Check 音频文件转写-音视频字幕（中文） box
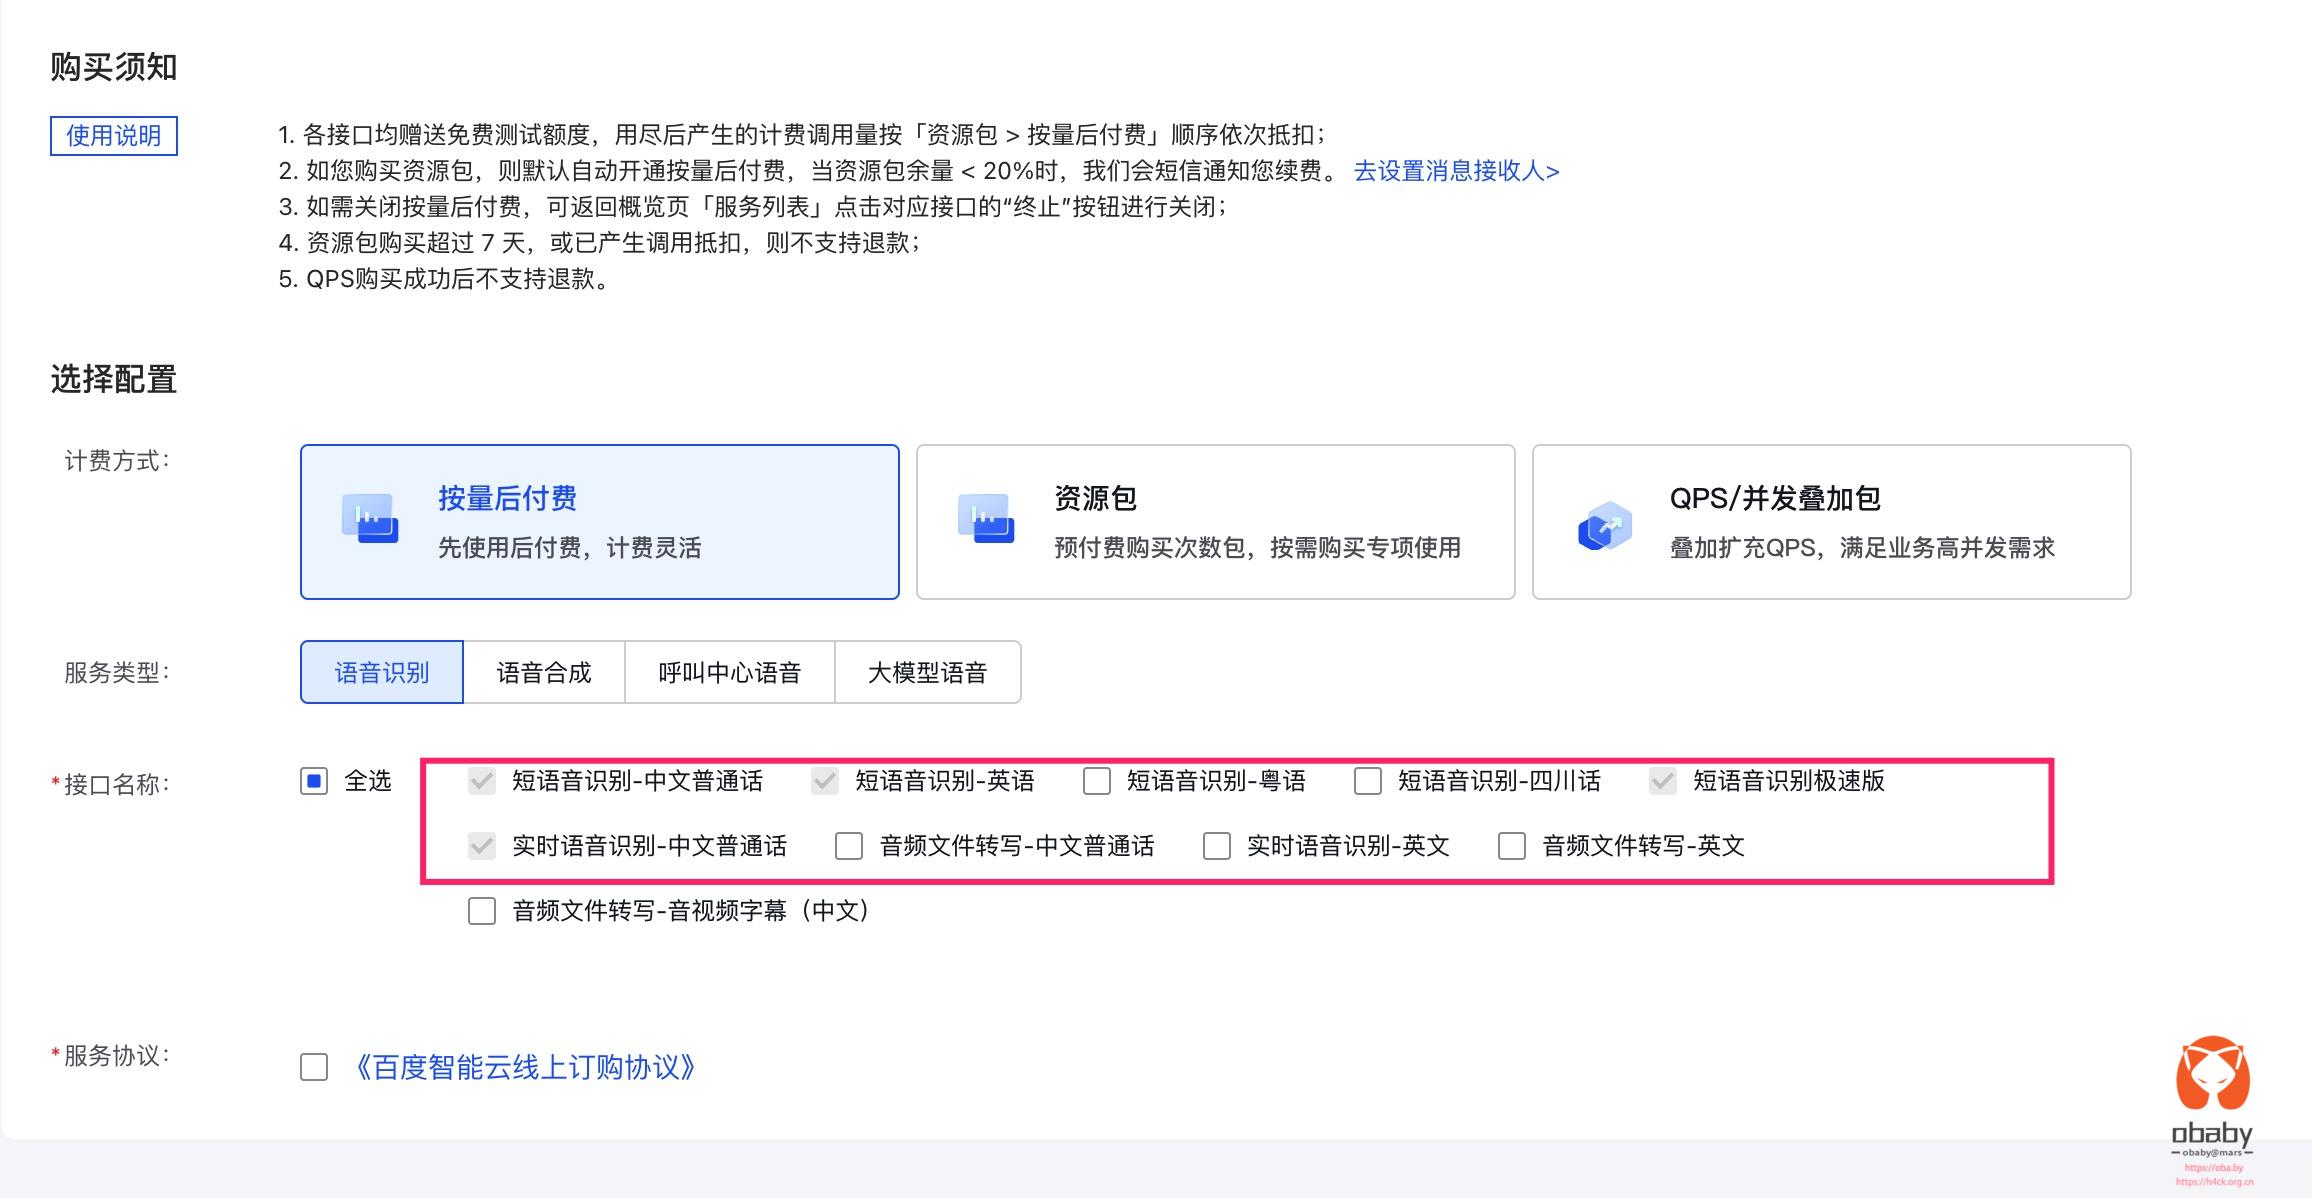The width and height of the screenshot is (2312, 1198). coord(482,911)
